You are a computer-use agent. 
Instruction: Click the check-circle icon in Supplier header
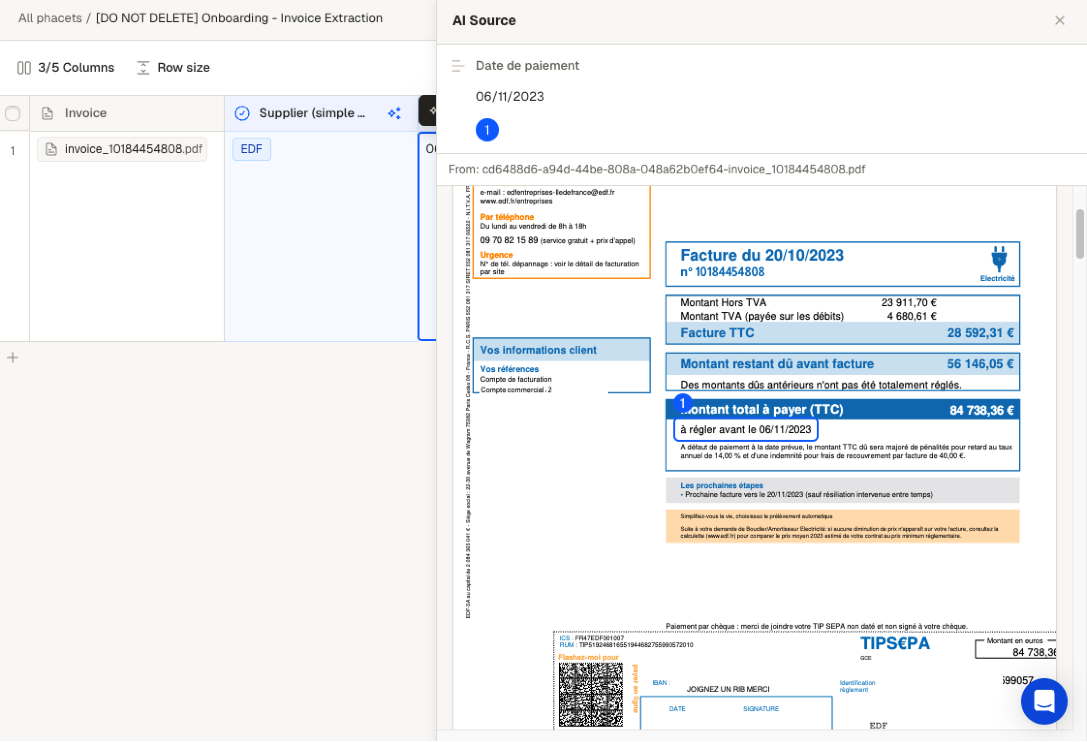242,113
